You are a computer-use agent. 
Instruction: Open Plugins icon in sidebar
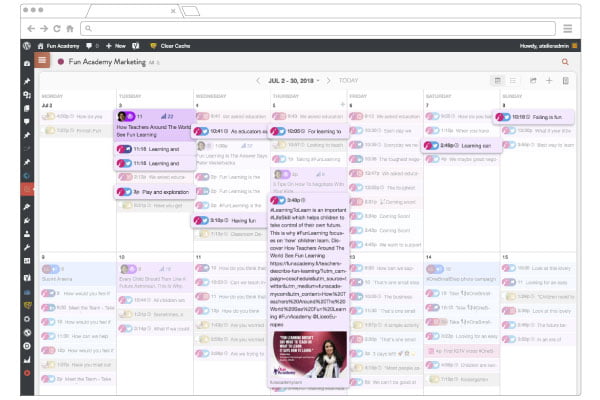[27, 220]
